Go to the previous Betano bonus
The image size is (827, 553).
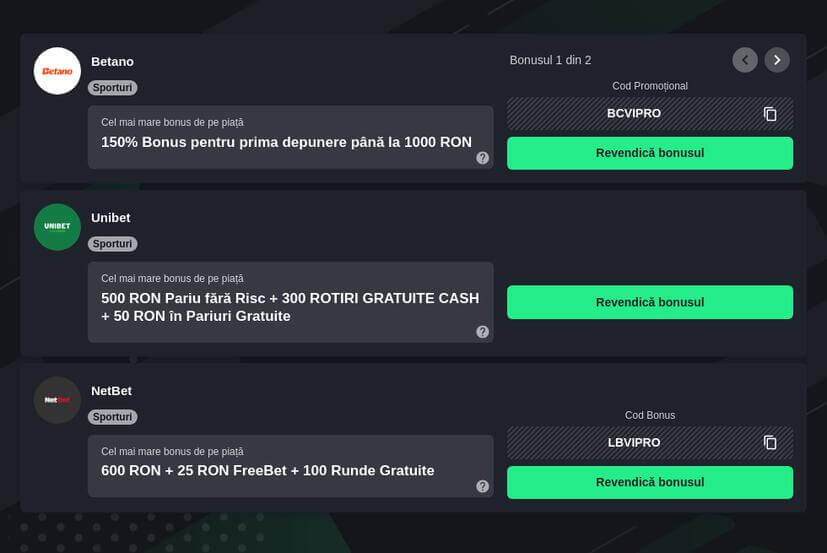click(745, 60)
